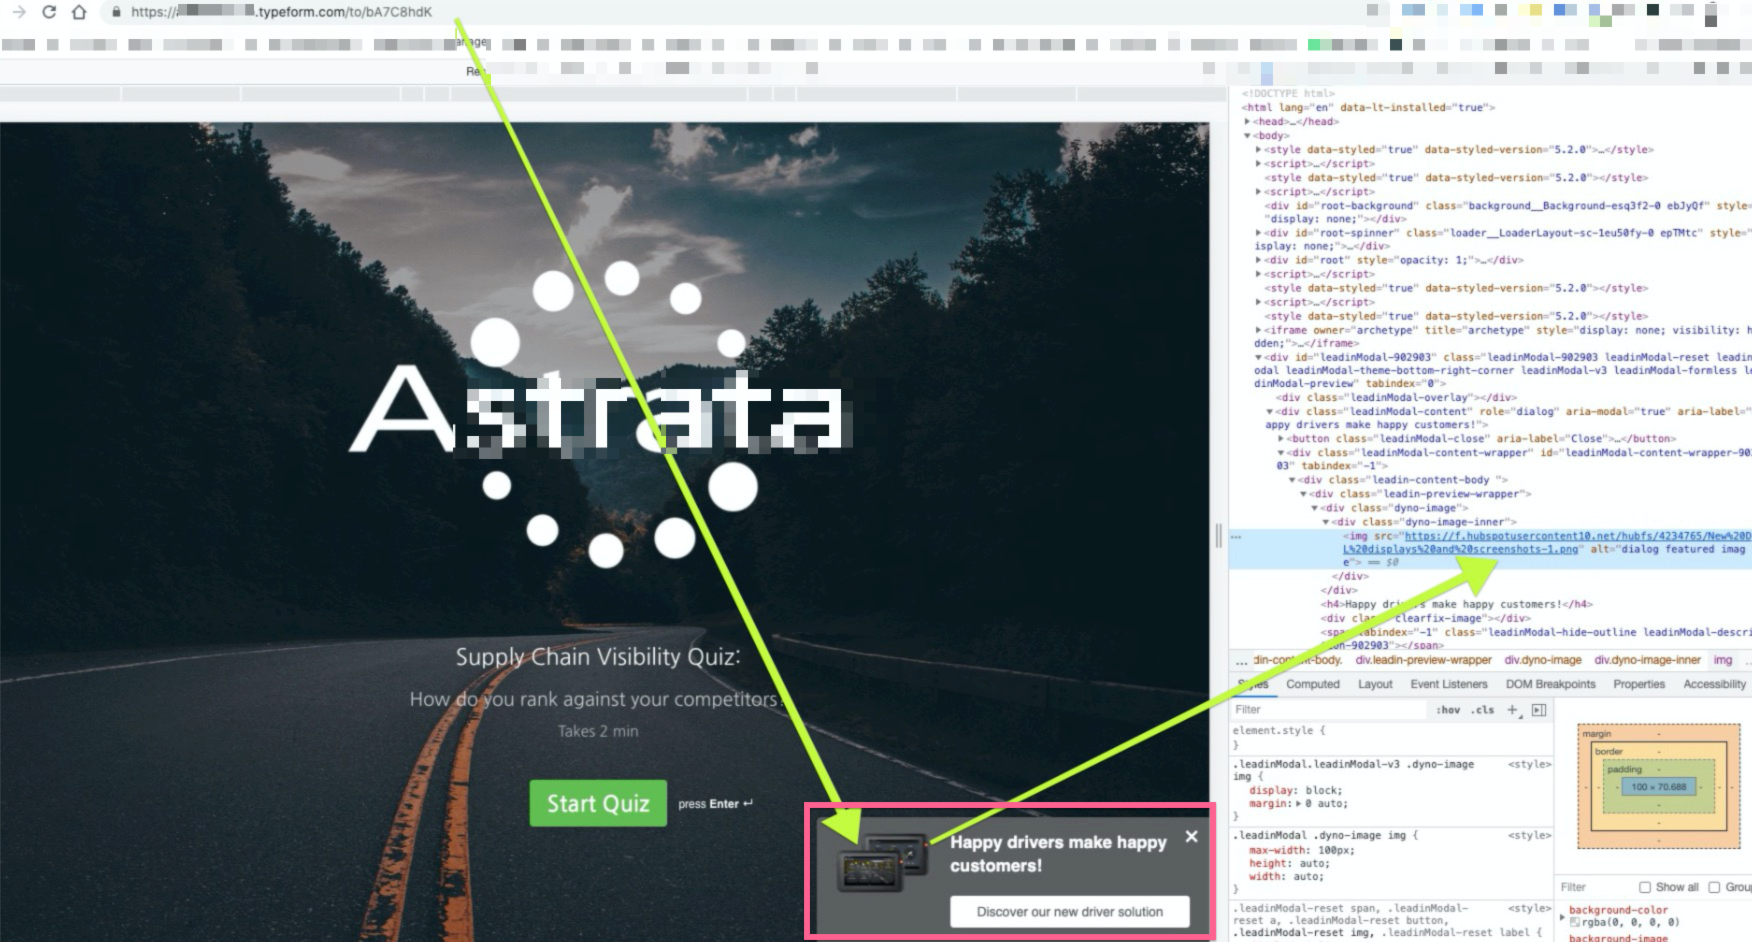
Task: Expand the margin shorthand property triangle
Action: 1299,804
